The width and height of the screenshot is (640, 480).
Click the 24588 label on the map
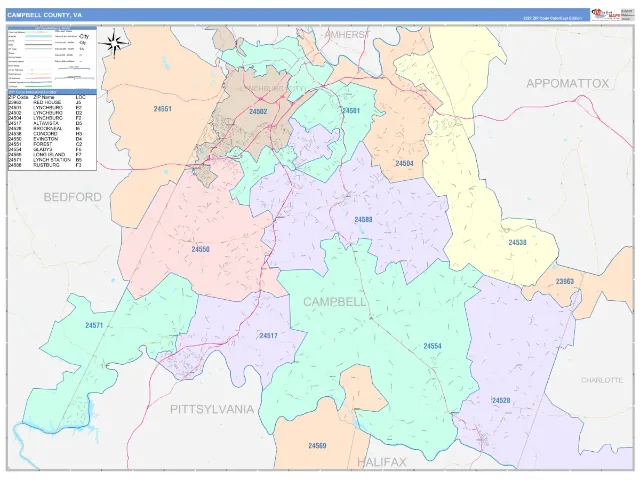pos(363,220)
